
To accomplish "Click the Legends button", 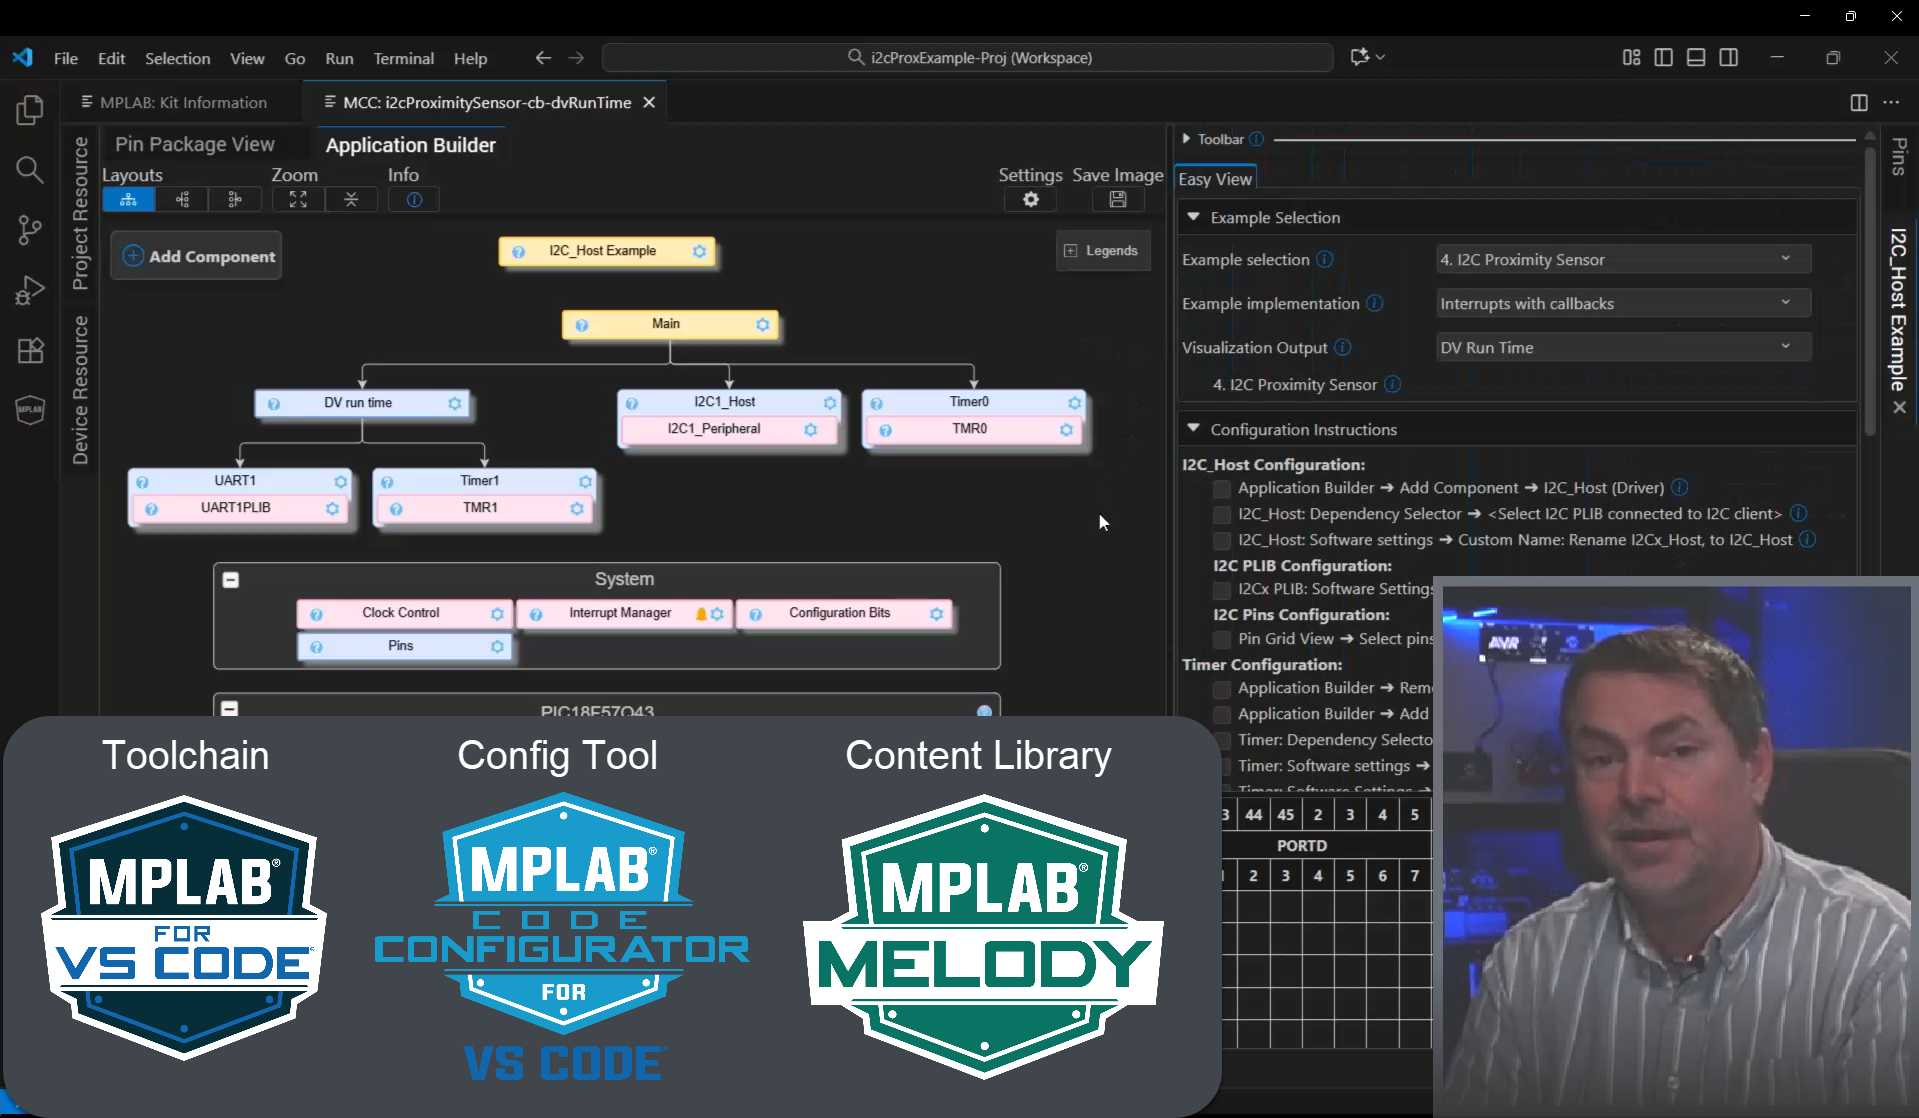I will click(1101, 251).
